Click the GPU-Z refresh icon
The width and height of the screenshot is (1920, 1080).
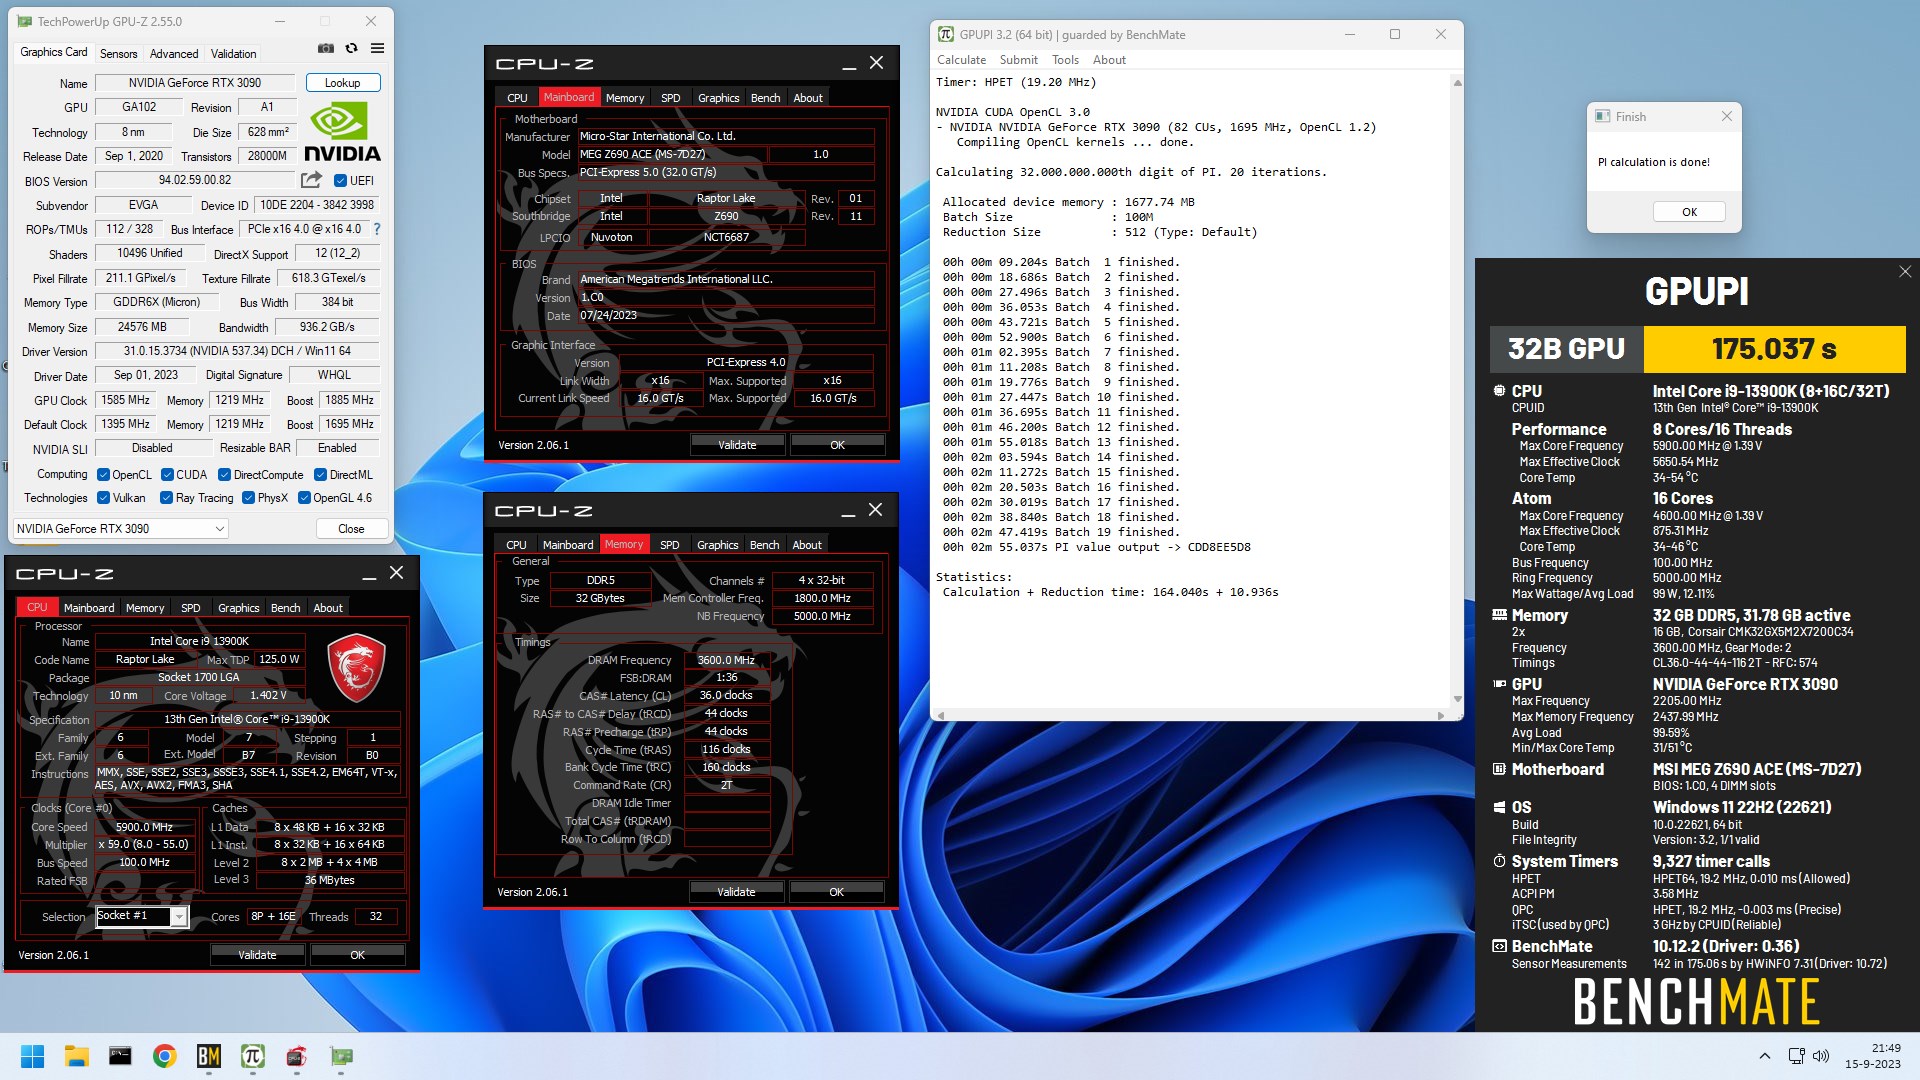coord(351,48)
